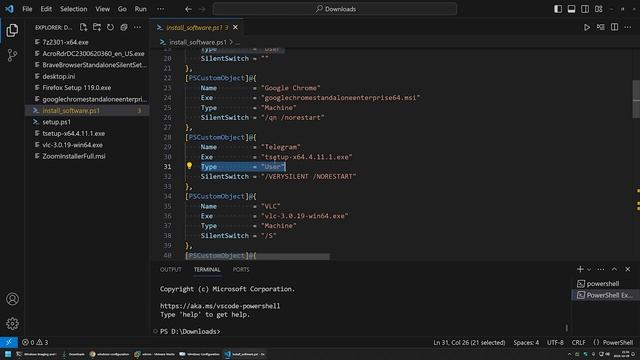Close the install_software.ps1 tab
Viewport: 640px width, 360px height.
[236, 27]
